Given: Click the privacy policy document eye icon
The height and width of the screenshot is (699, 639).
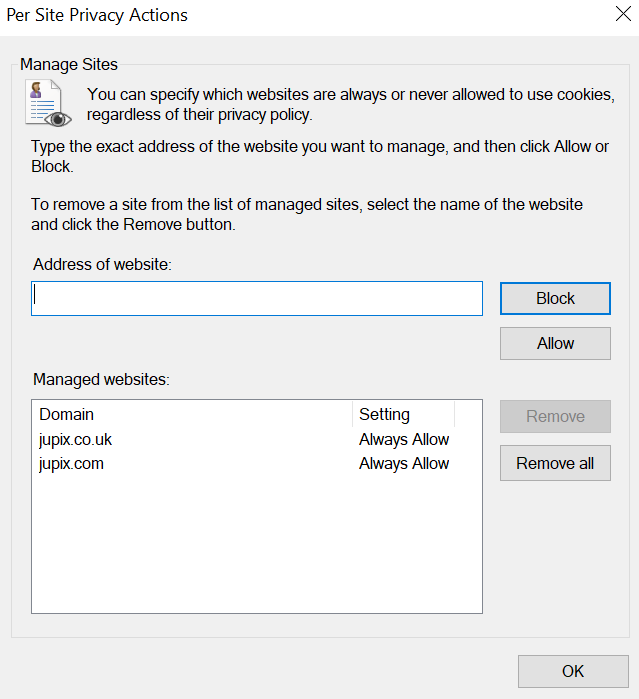Looking at the screenshot, I should click(48, 103).
